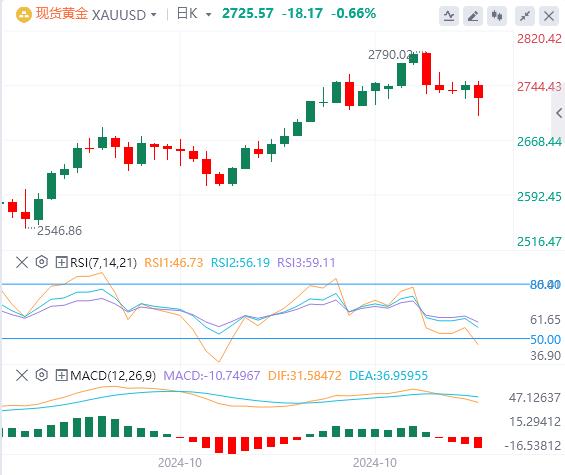Image resolution: width=565 pixels, height=475 pixels.
Task: Open the 日K timeframe dropdown arrow
Action: click(x=208, y=15)
